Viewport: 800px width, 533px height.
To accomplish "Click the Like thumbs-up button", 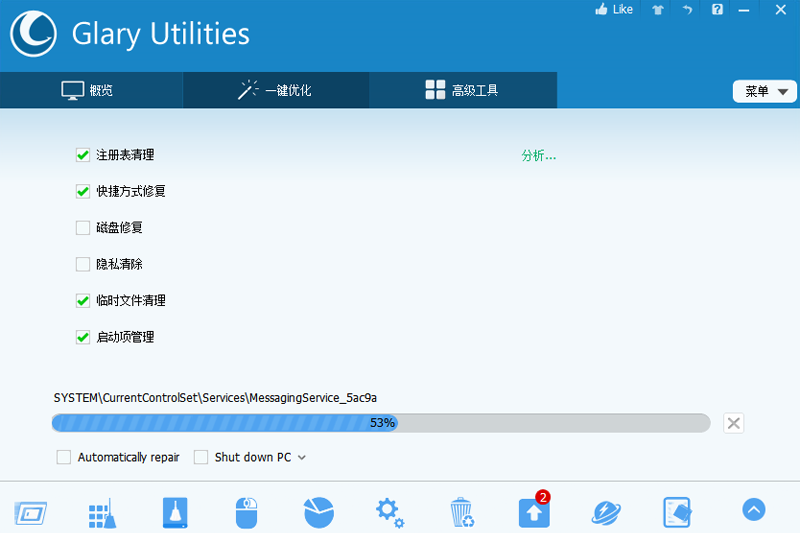I will (614, 9).
